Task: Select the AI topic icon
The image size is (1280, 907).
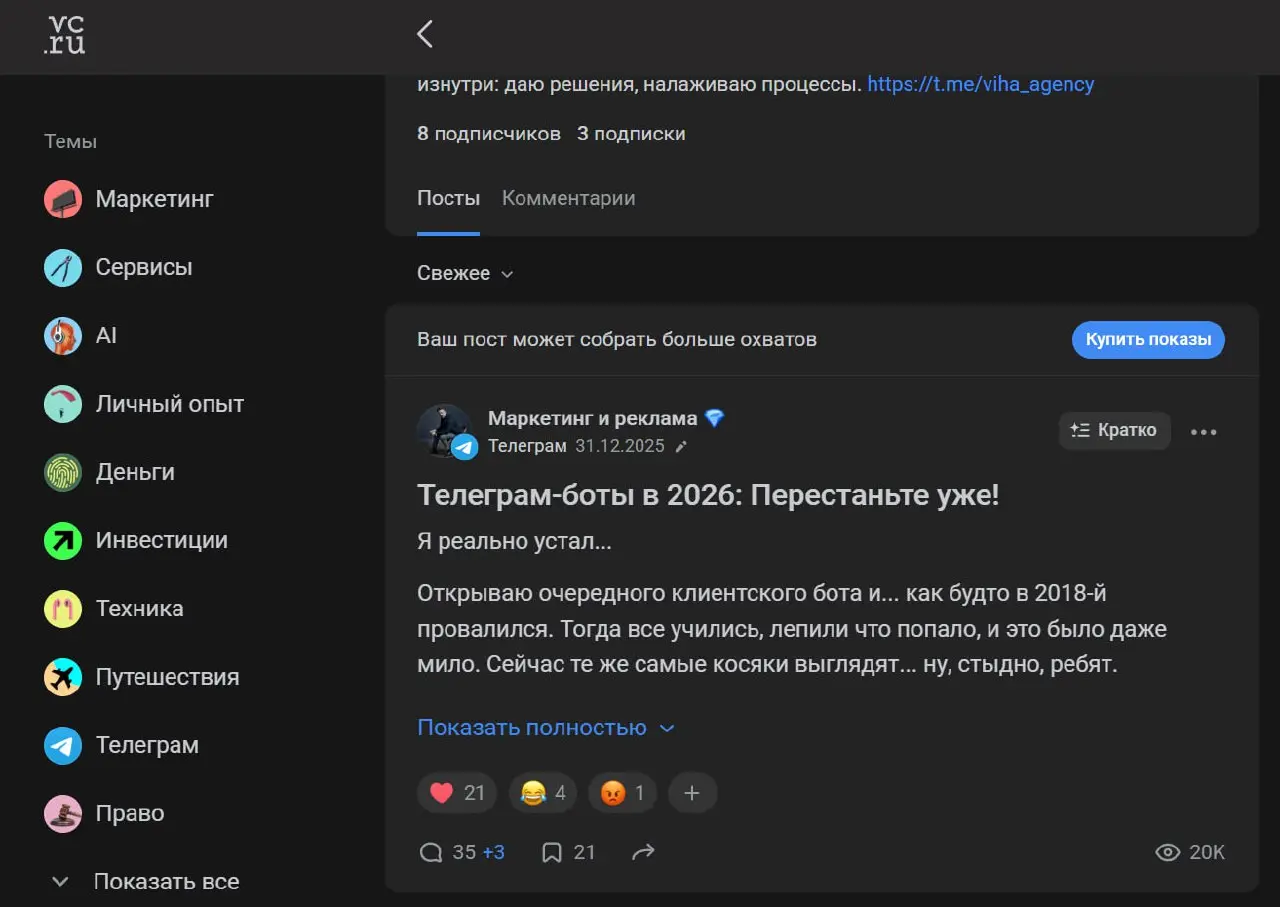Action: pyautogui.click(x=62, y=335)
